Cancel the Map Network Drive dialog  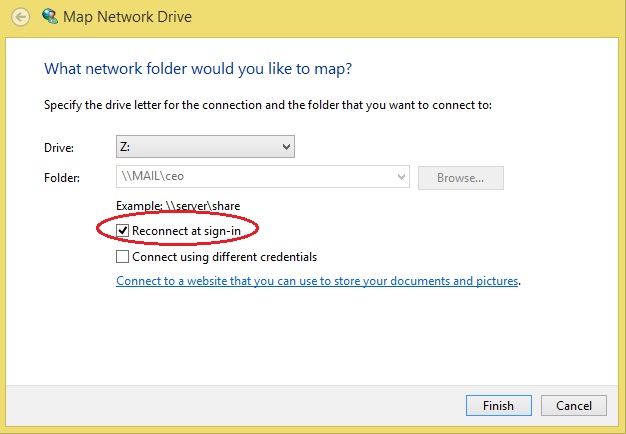pyautogui.click(x=574, y=406)
